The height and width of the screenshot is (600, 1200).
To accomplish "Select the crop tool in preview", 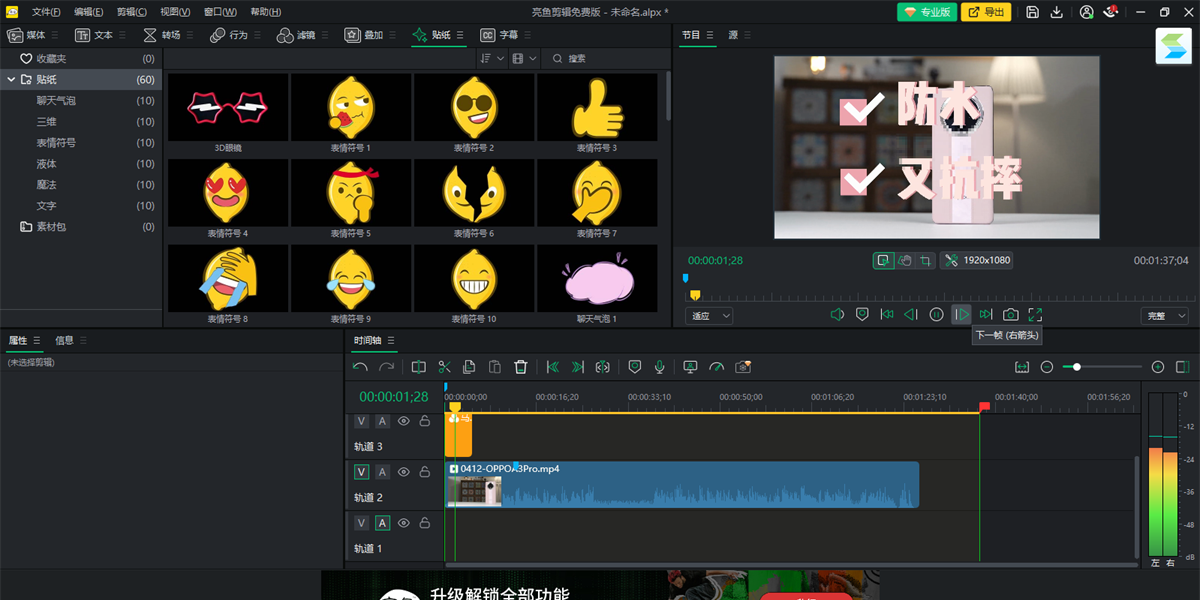I will point(926,260).
